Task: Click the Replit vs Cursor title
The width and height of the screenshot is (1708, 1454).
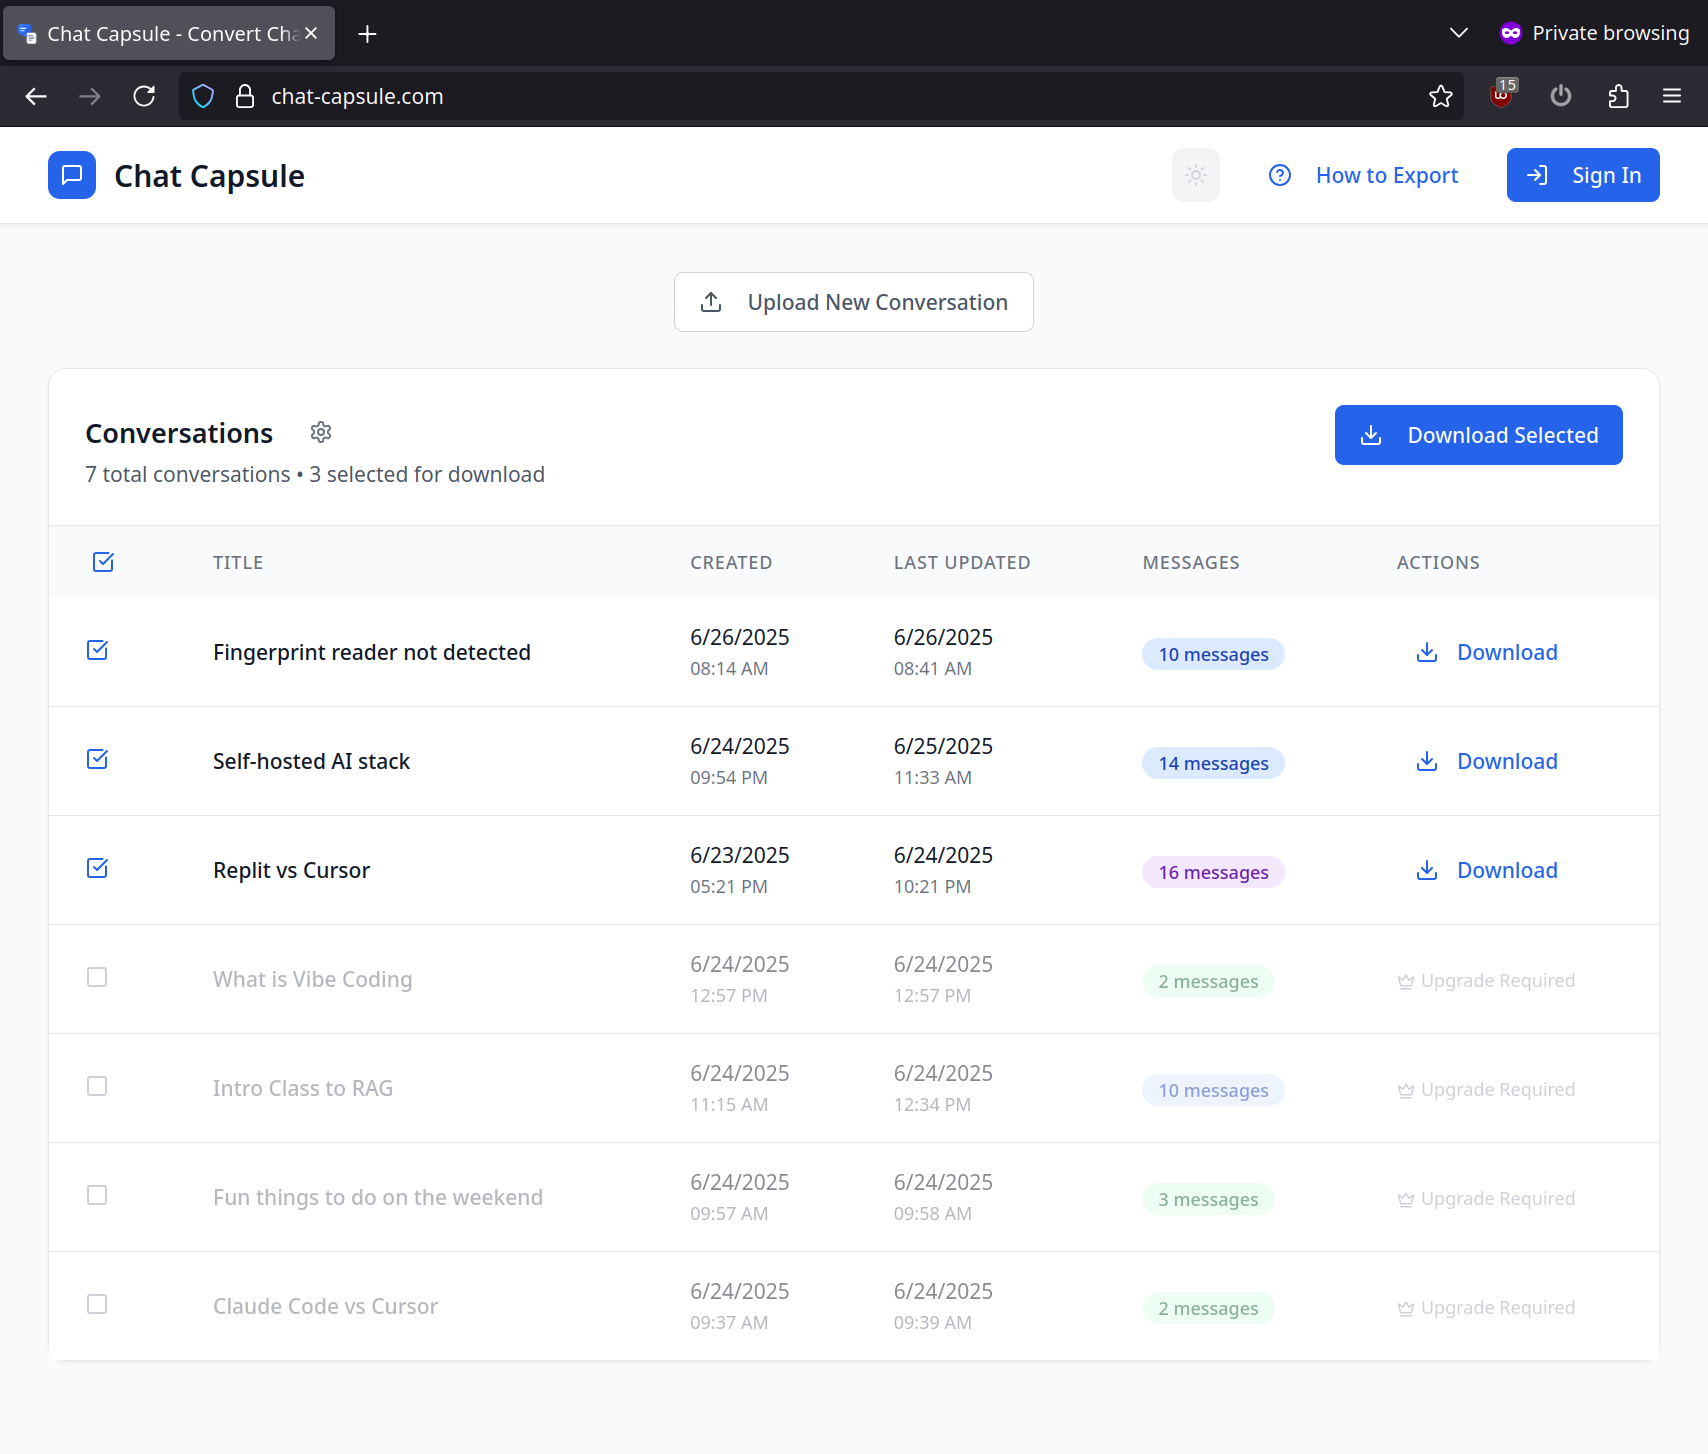Action: click(x=291, y=870)
